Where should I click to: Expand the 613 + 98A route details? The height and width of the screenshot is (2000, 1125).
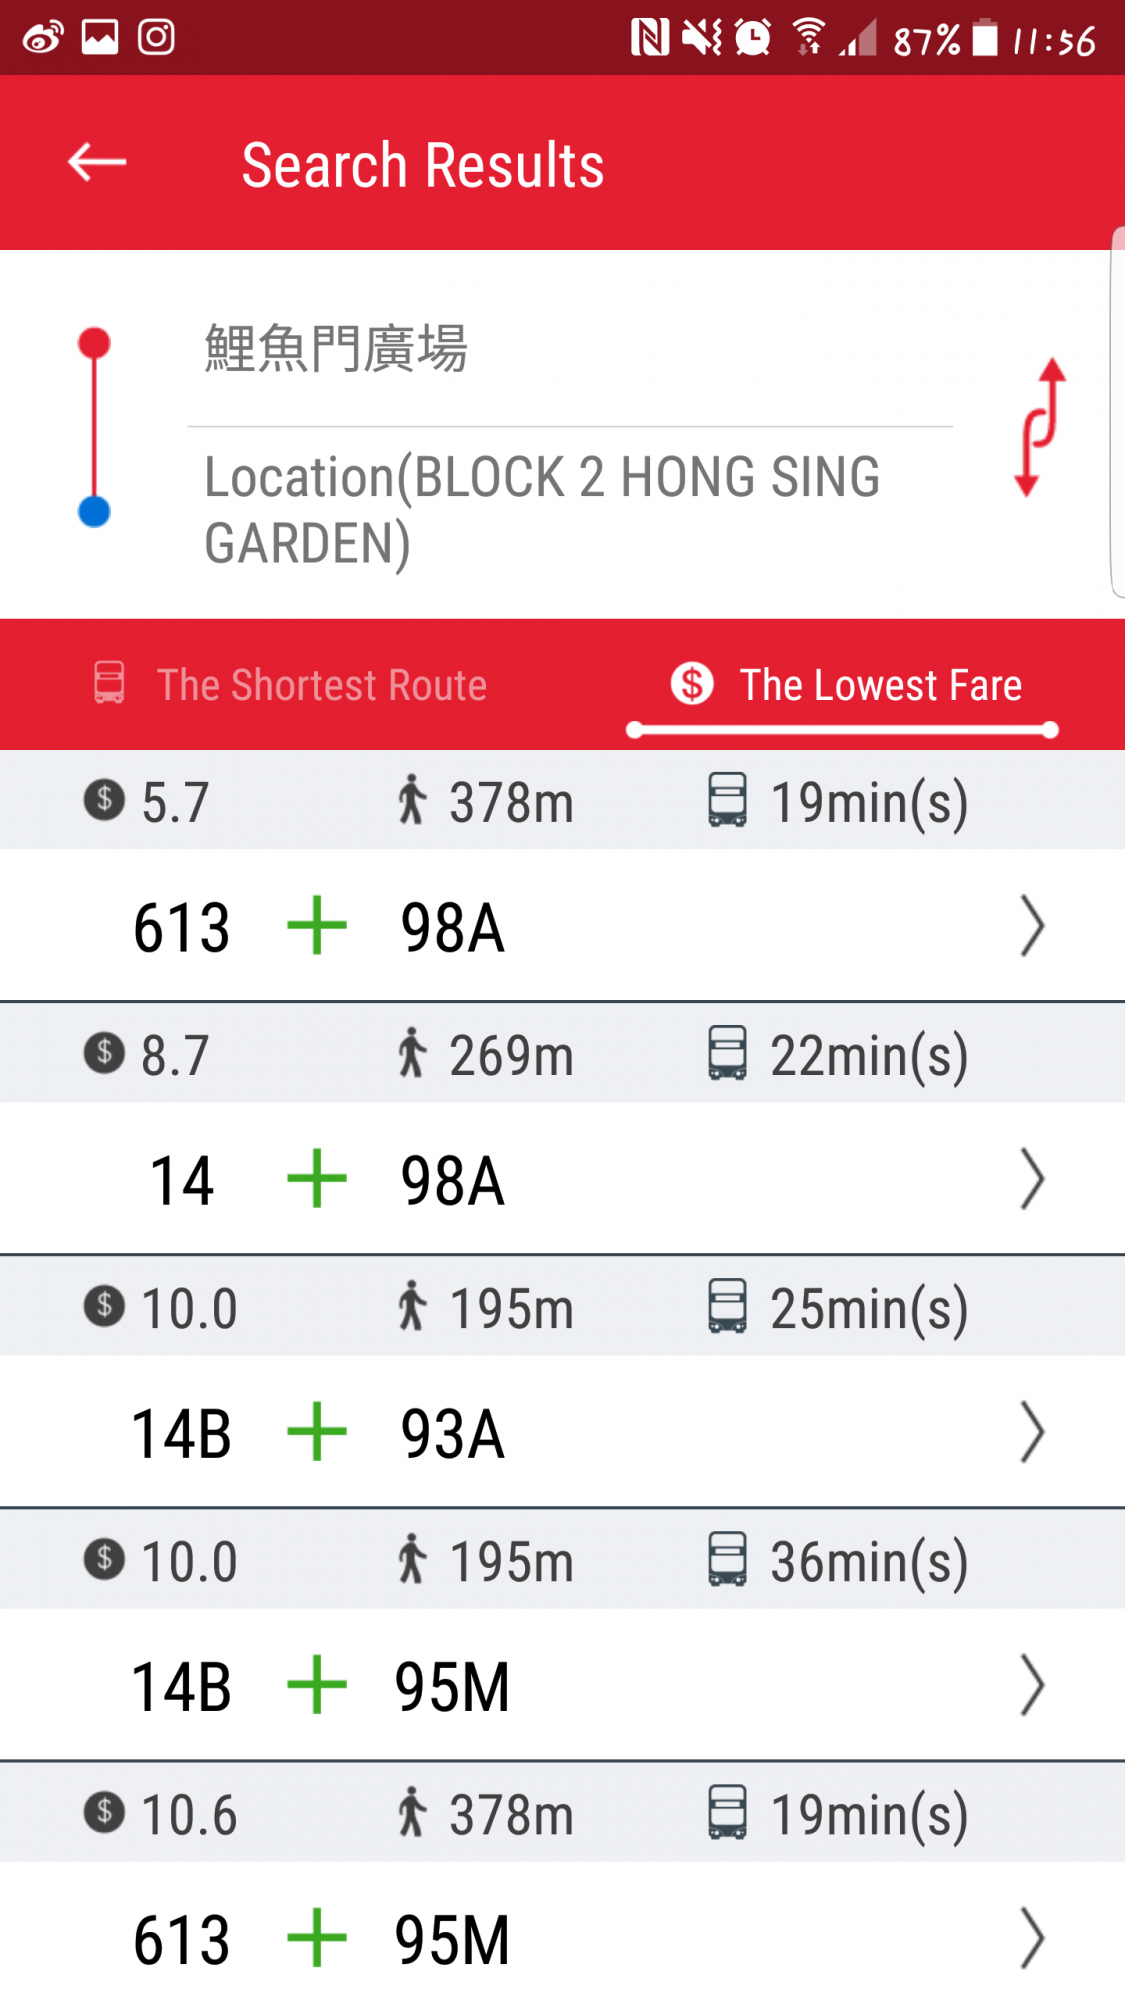click(1031, 926)
